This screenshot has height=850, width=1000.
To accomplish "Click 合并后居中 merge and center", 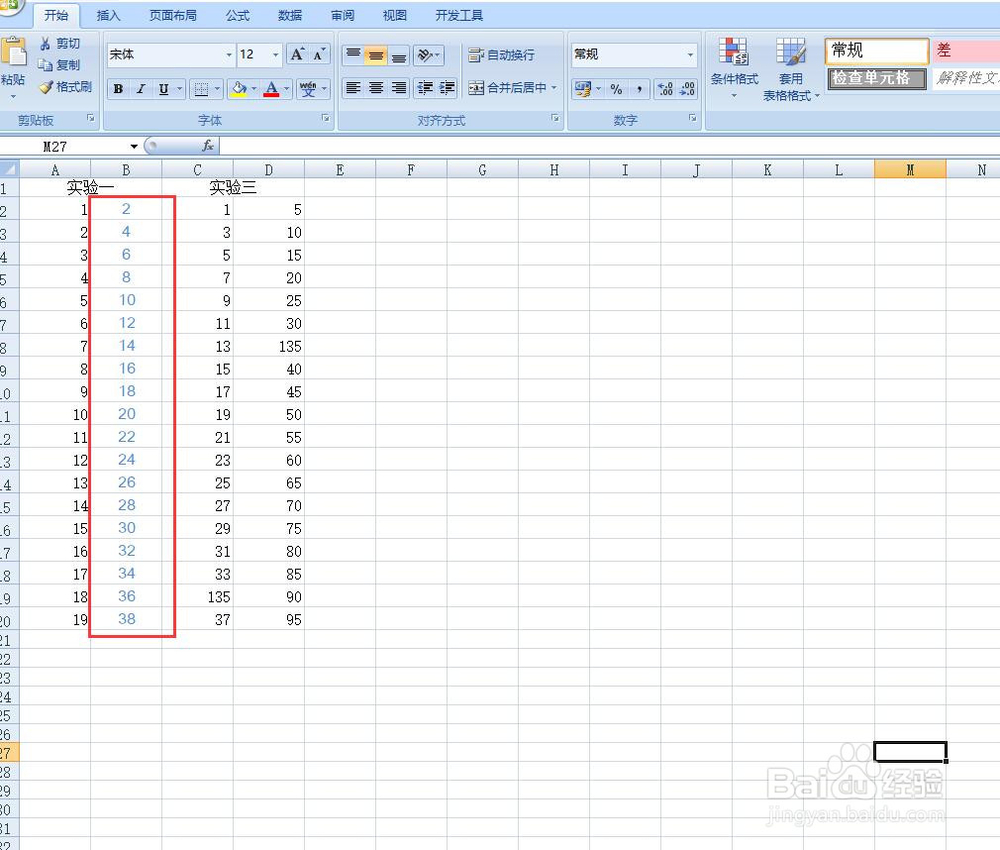I will [x=508, y=87].
